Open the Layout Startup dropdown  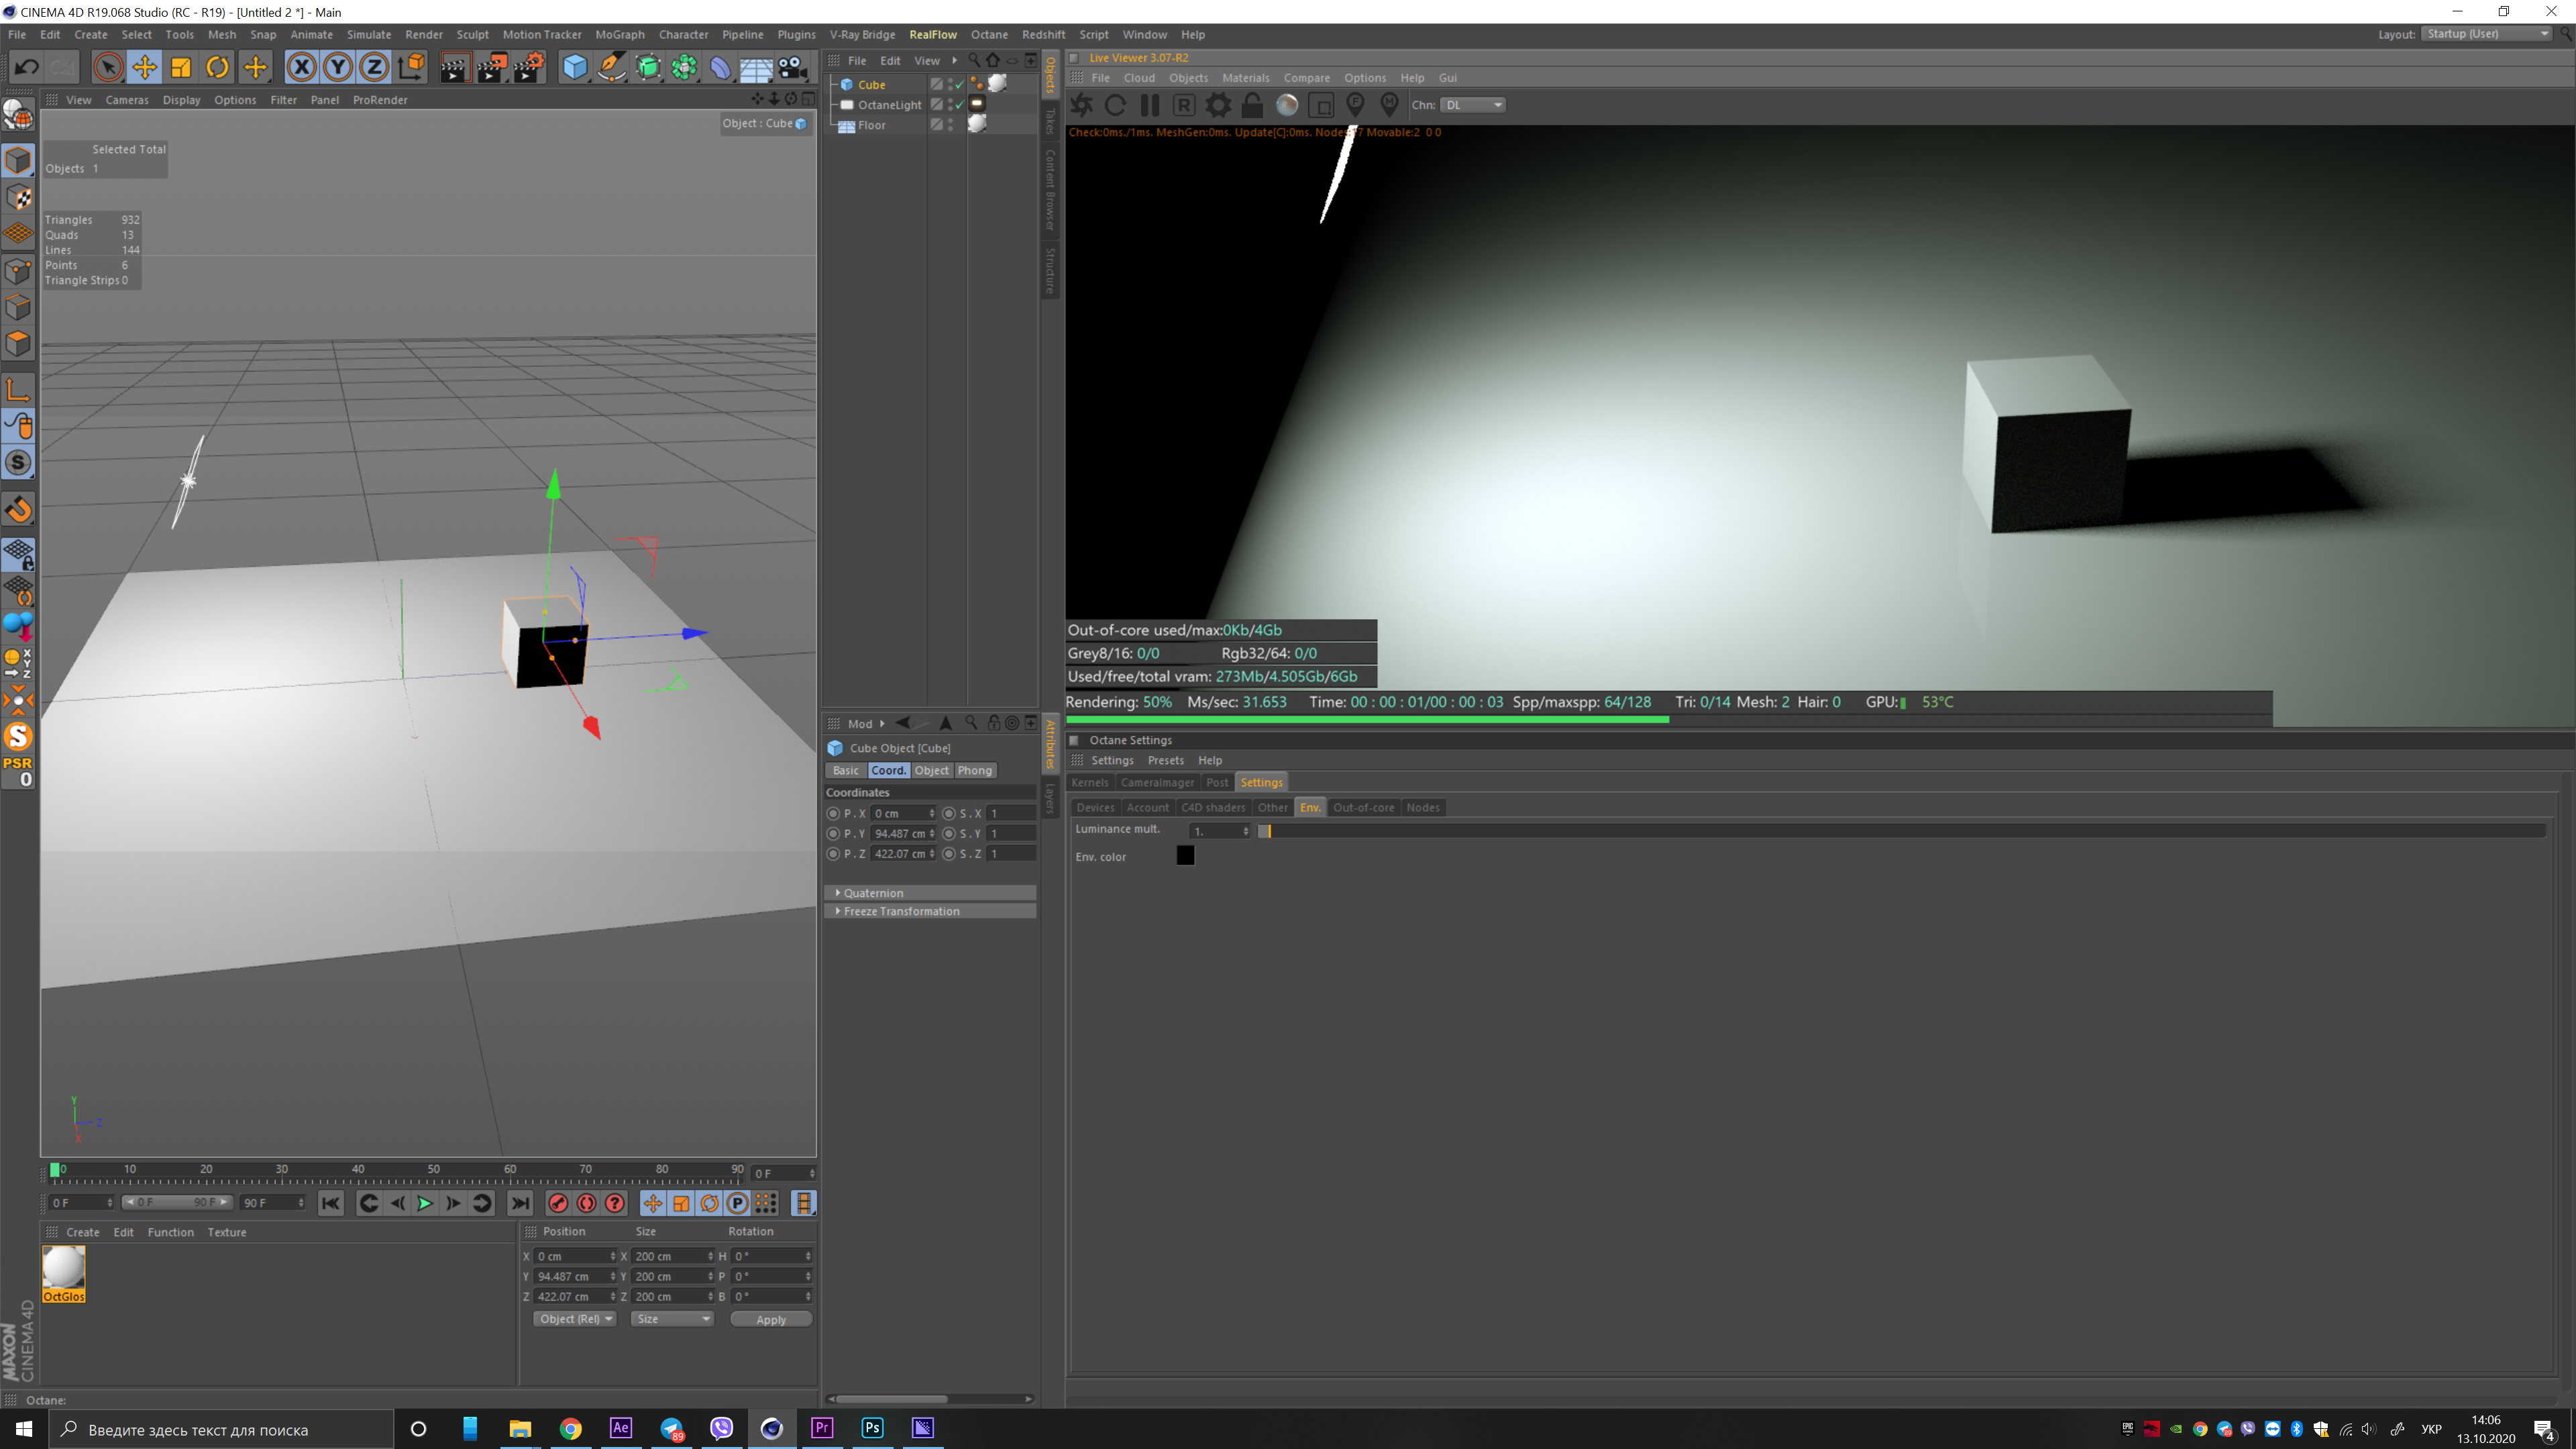pyautogui.click(x=2486, y=34)
